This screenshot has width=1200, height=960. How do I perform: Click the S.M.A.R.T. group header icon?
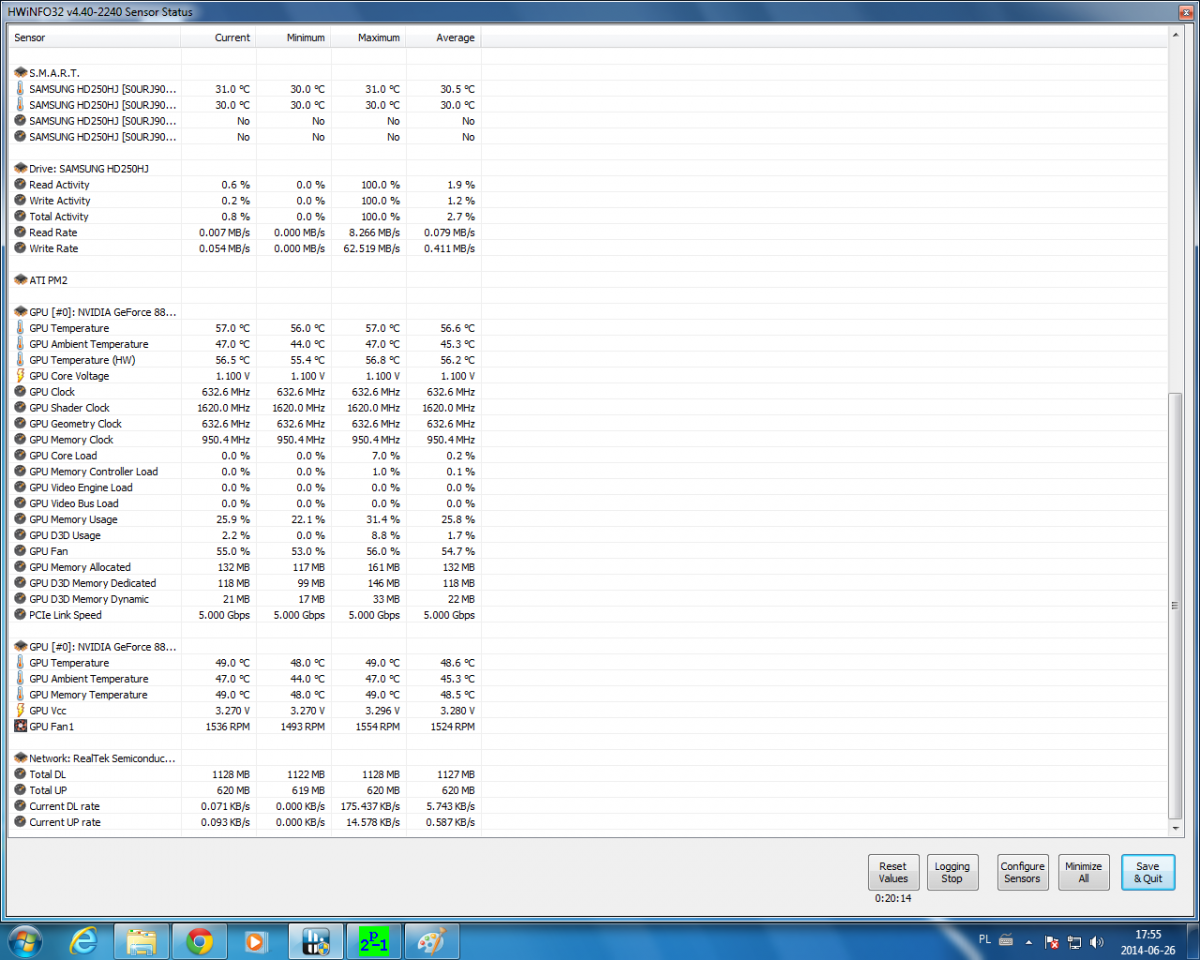click(20, 73)
